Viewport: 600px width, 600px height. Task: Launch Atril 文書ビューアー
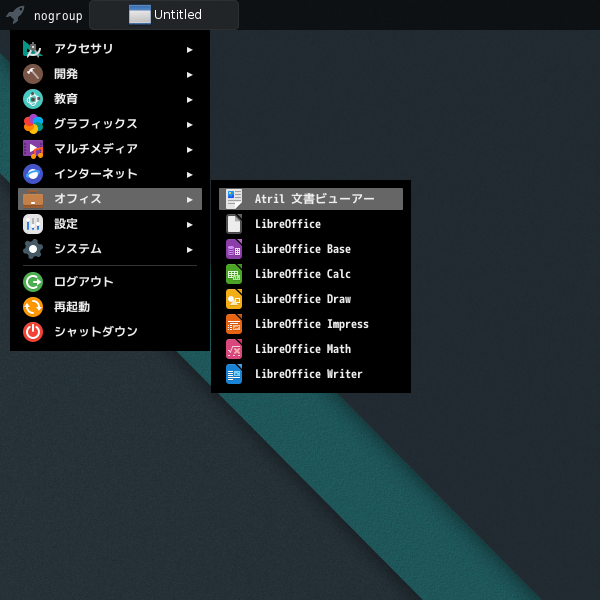click(311, 199)
